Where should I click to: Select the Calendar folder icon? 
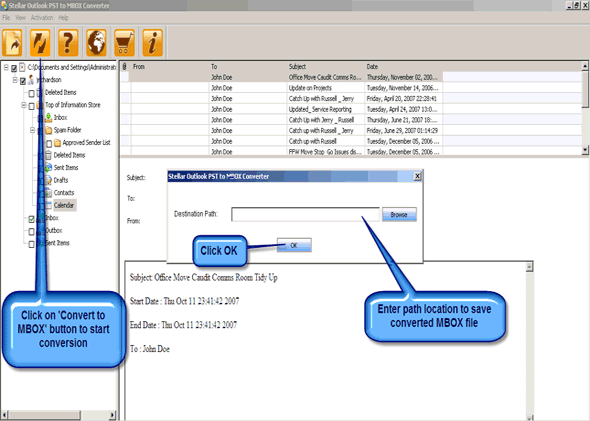click(x=48, y=205)
